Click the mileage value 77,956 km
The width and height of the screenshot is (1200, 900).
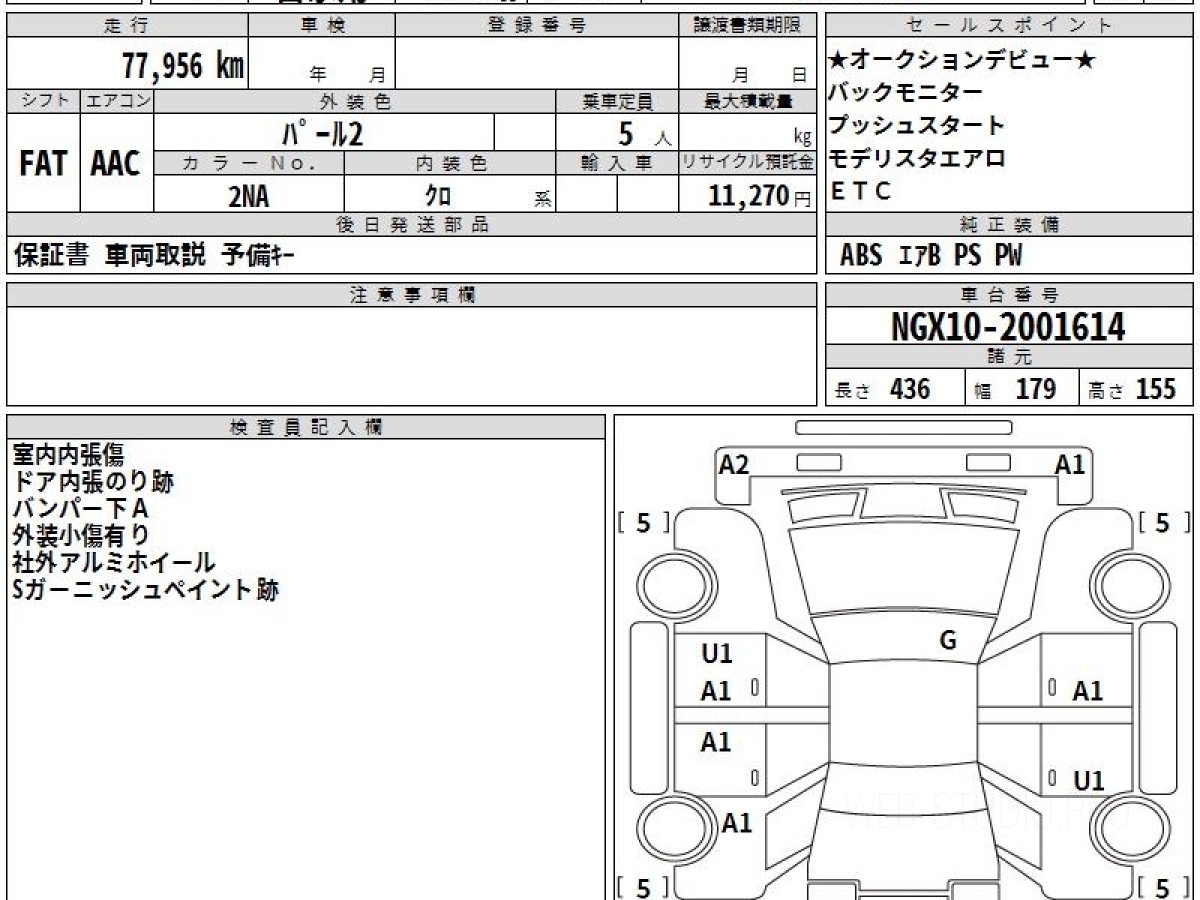(183, 66)
